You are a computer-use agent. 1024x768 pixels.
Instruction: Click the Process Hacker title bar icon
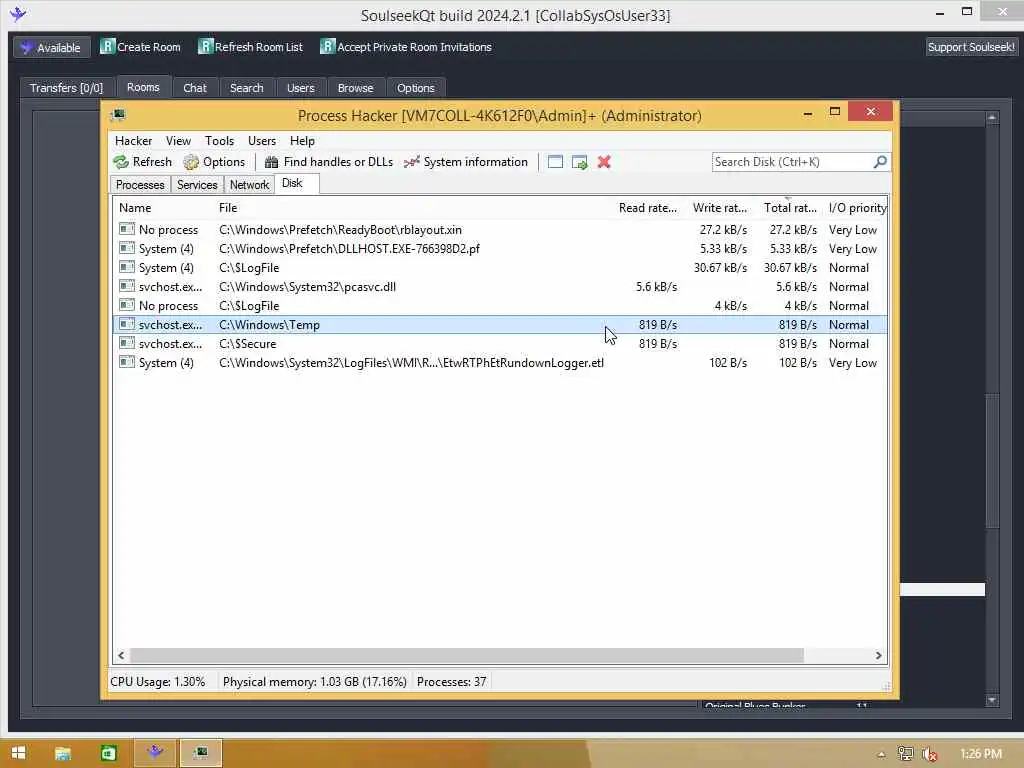[118, 116]
